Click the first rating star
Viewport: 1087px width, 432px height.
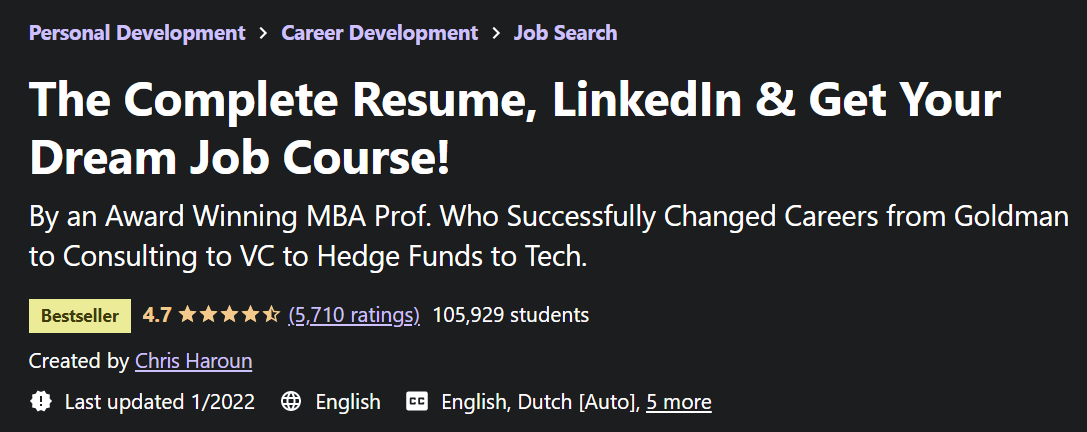(188, 315)
